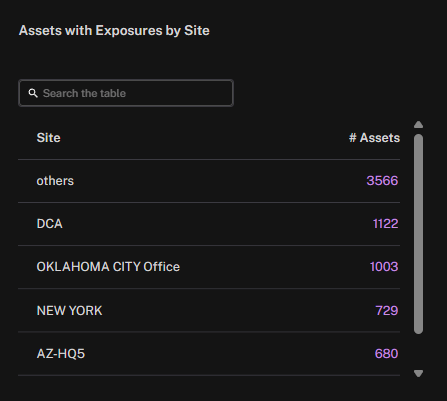Image resolution: width=447 pixels, height=401 pixels.
Task: Click the vertical scrollbar thumb
Action: pyautogui.click(x=418, y=234)
